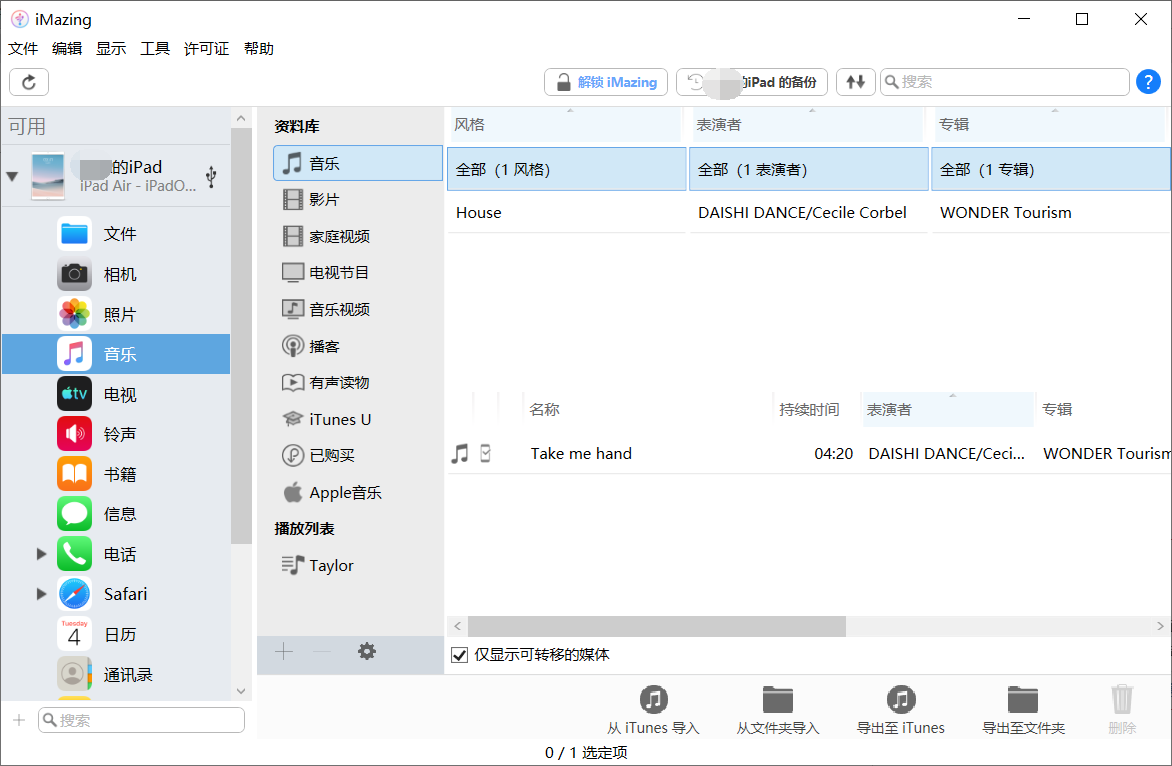
Task: Select 电视节目 in the library
Action: pyautogui.click(x=358, y=273)
